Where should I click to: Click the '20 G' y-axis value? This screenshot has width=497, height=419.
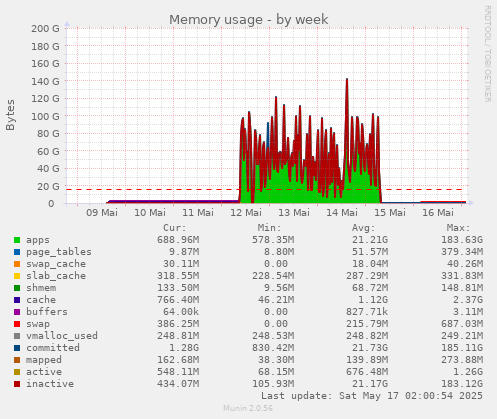(48, 186)
